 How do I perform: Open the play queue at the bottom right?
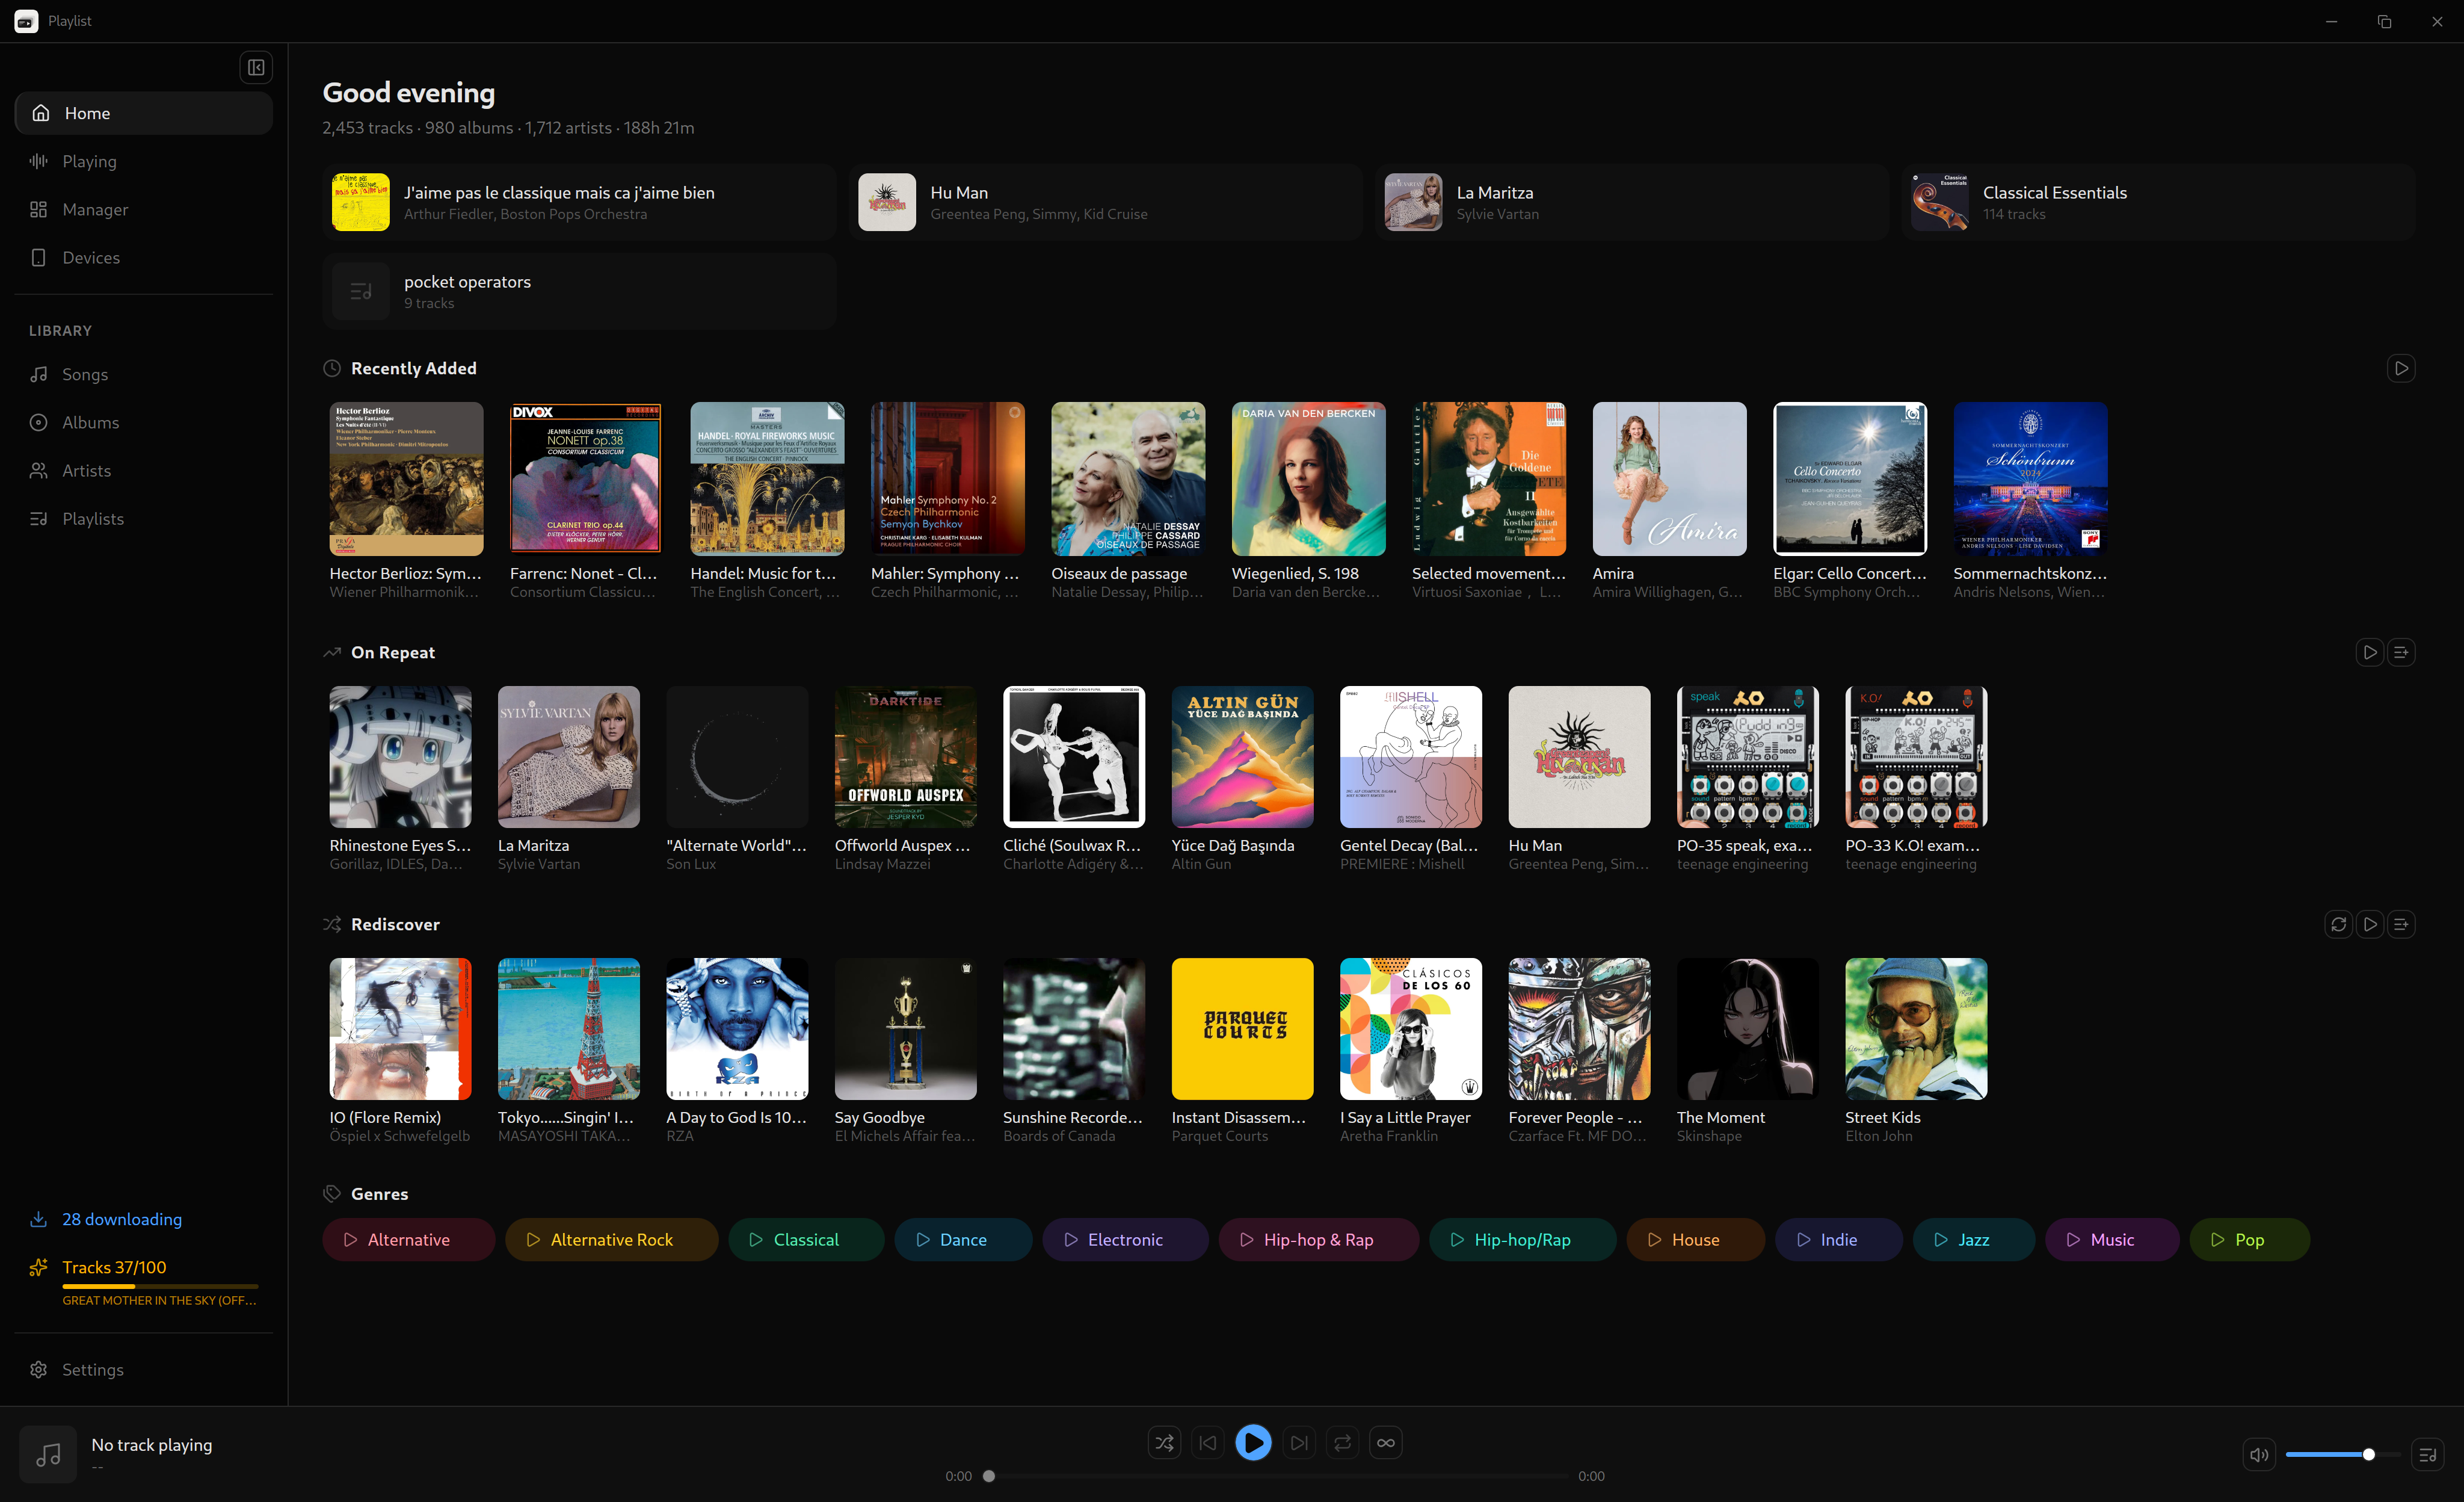pyautogui.click(x=2428, y=1455)
